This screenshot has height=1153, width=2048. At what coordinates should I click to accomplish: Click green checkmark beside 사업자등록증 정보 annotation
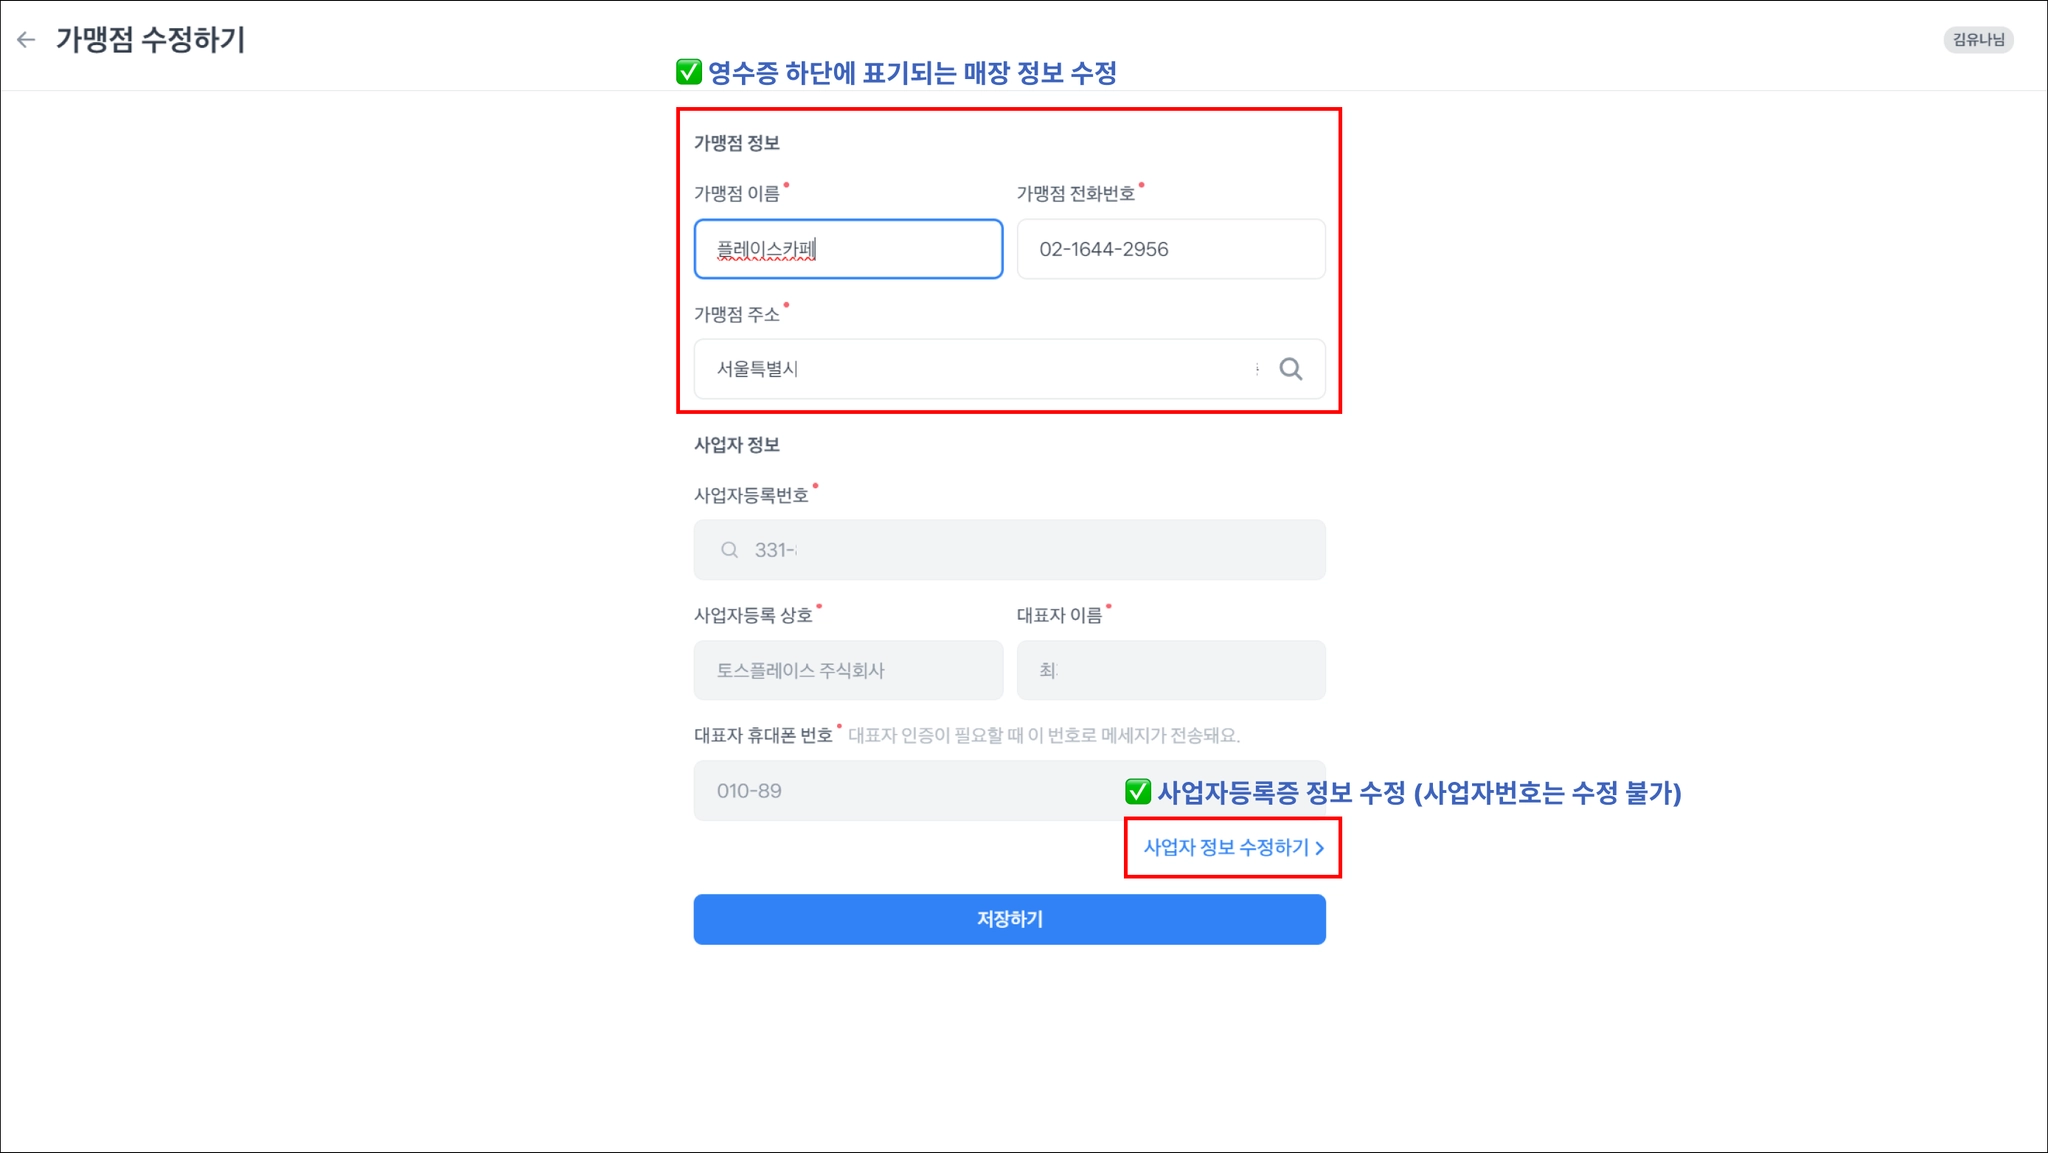coord(1137,792)
